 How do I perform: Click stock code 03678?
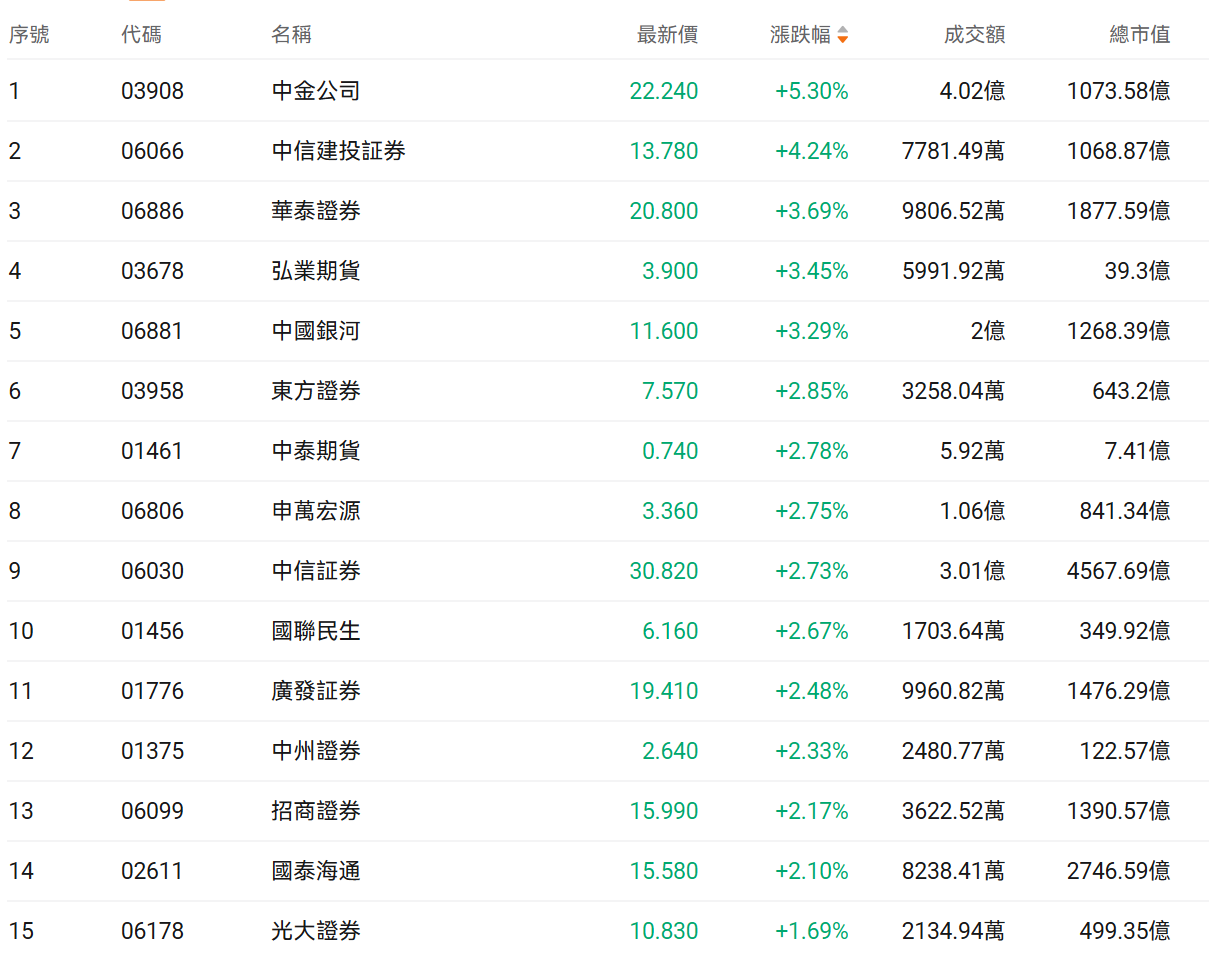[152, 271]
